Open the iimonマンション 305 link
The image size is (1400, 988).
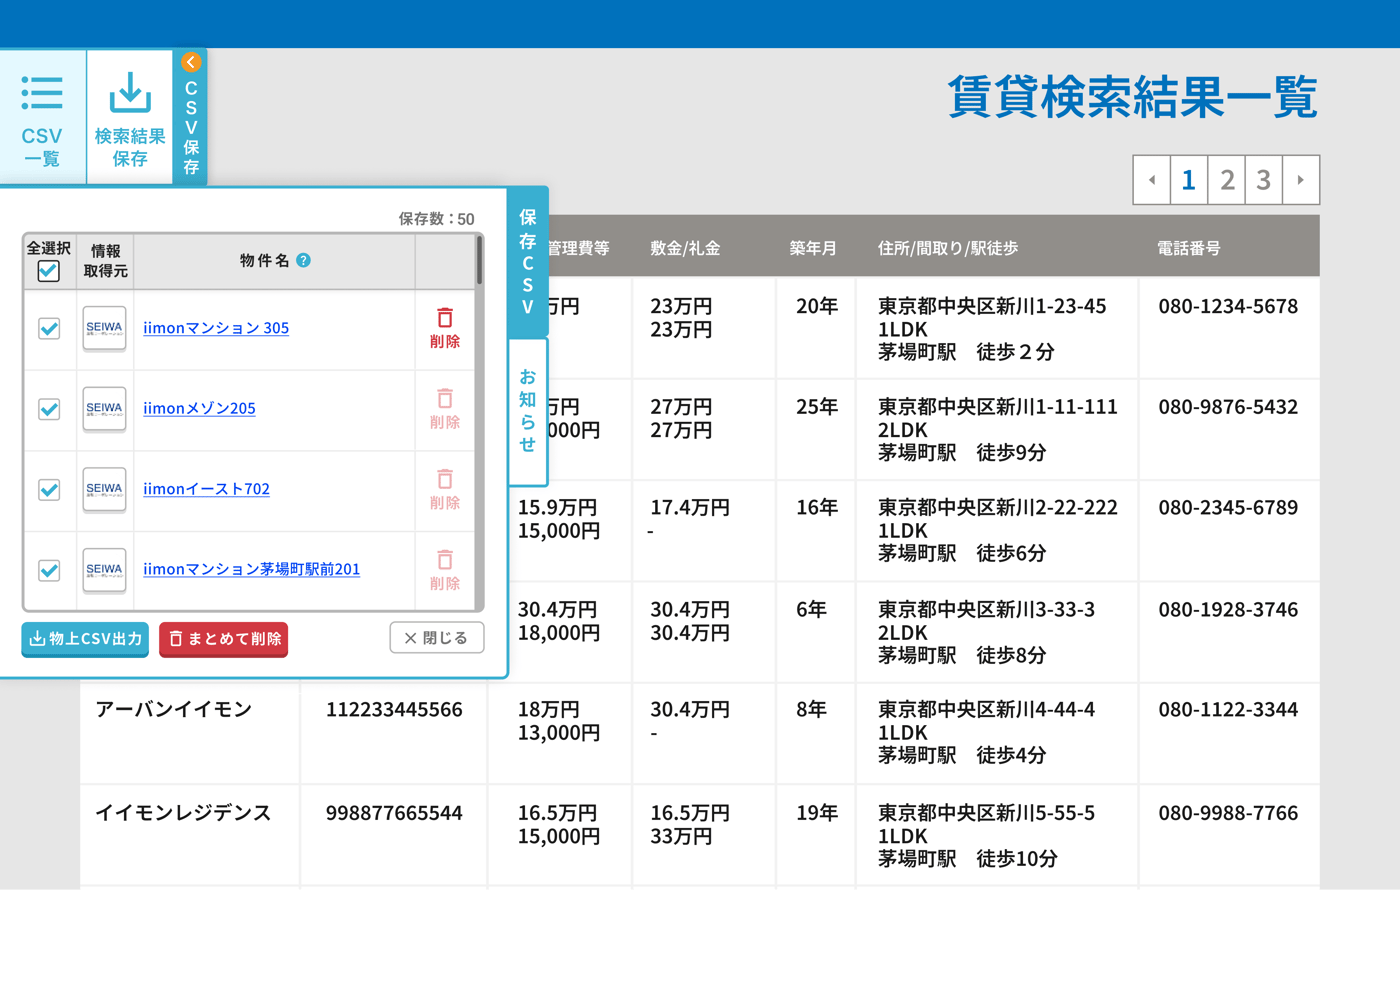click(x=216, y=328)
